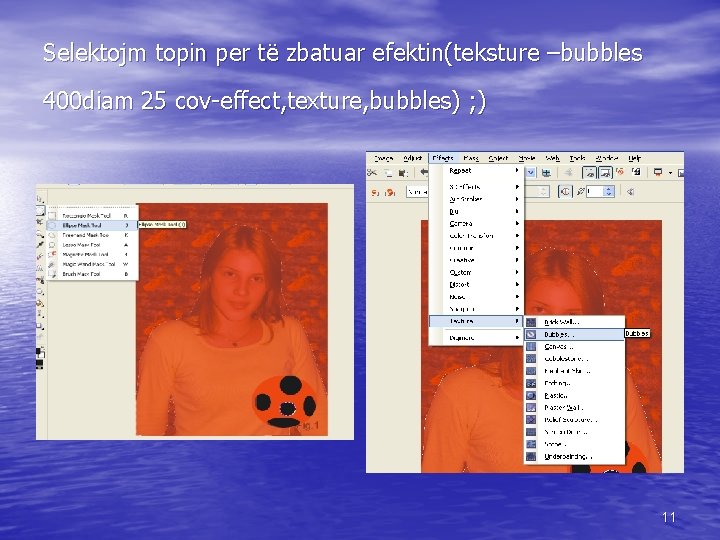Click the Copy toolbar icon
720x540 pixels.
[388, 173]
